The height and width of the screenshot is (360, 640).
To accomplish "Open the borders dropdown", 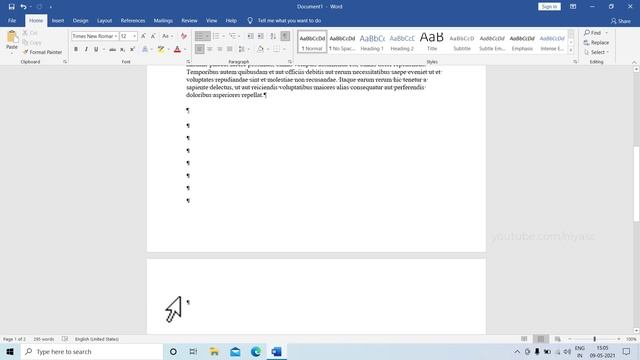I will click(284, 49).
